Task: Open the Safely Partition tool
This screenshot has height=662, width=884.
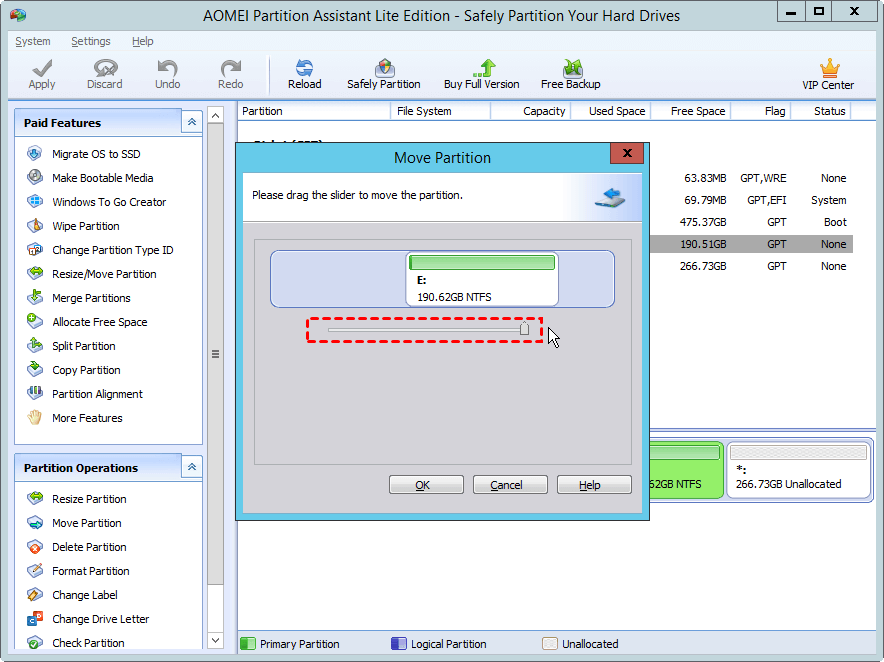Action: point(383,74)
